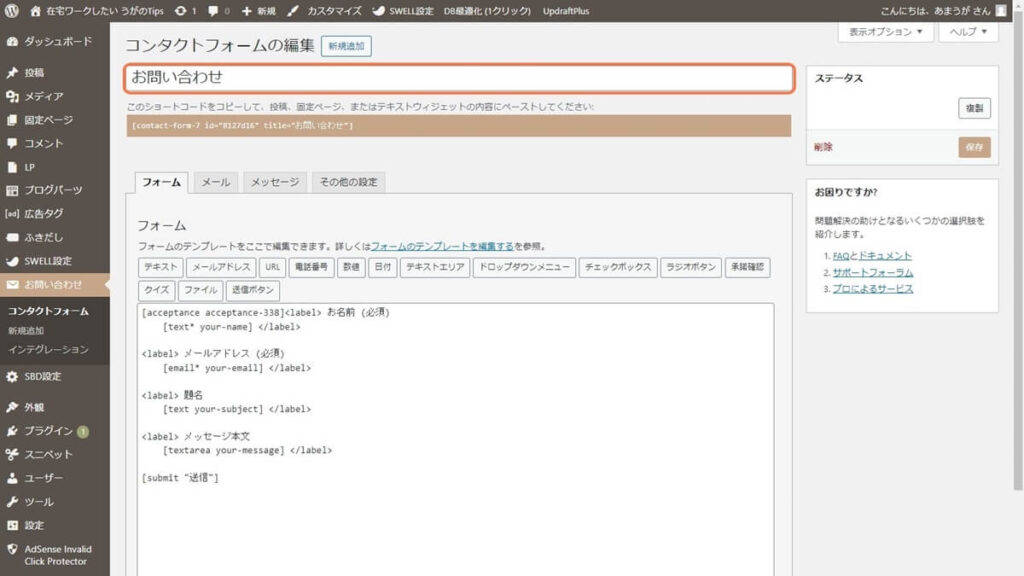This screenshot has width=1024, height=576.
Task: Open the AdSense Invalid Click Protector shield icon
Action: (12, 549)
